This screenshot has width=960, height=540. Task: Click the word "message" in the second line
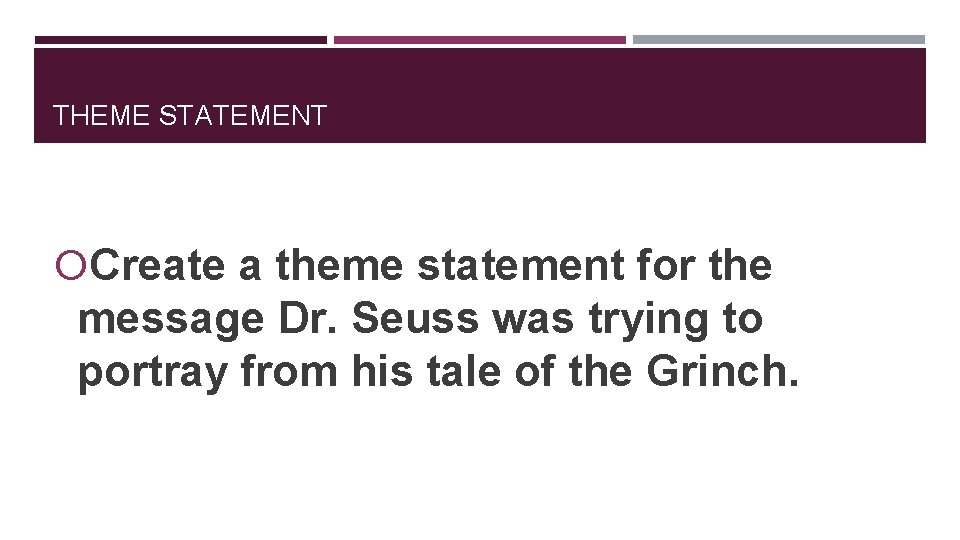[x=168, y=320]
